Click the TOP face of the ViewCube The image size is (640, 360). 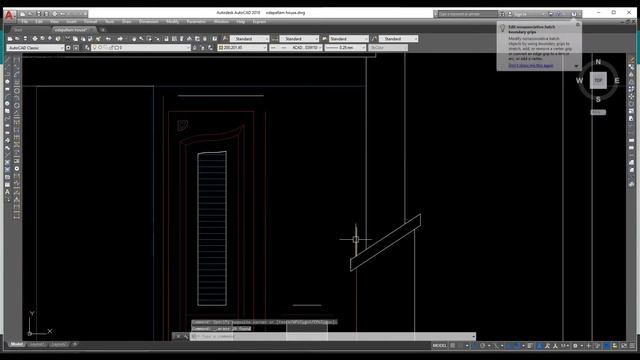(598, 80)
